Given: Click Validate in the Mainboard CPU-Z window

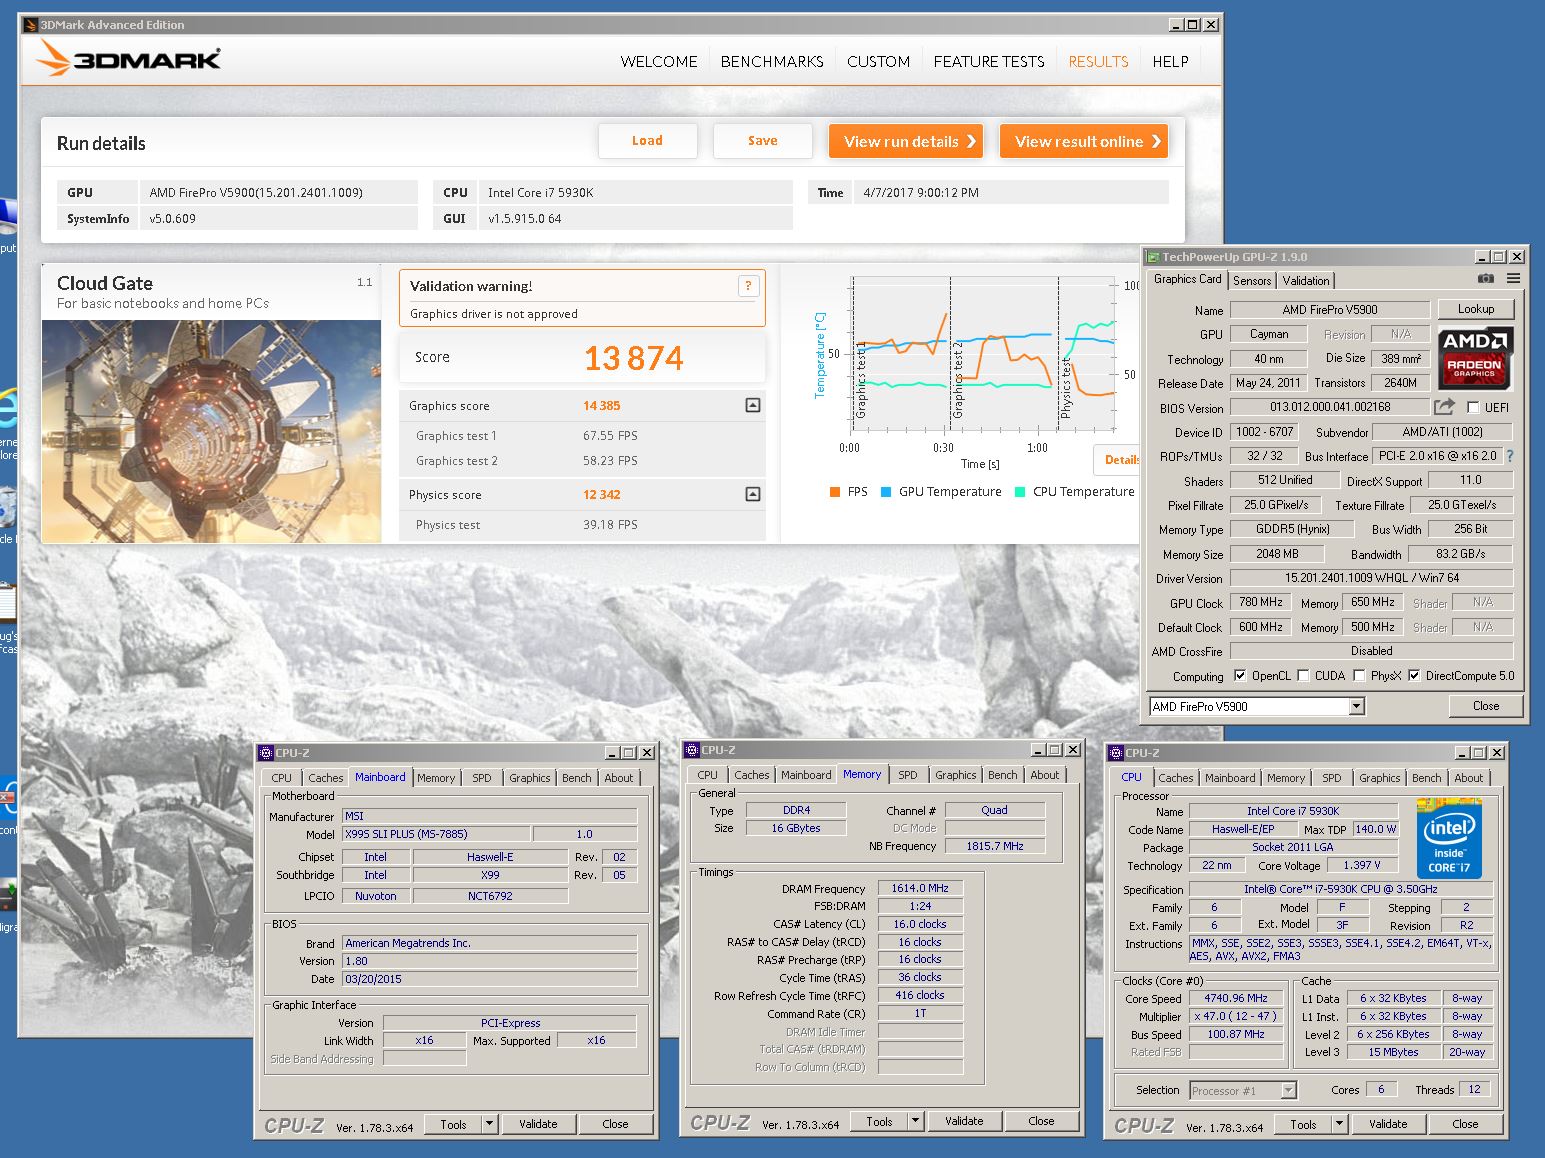Looking at the screenshot, I should click(538, 1124).
